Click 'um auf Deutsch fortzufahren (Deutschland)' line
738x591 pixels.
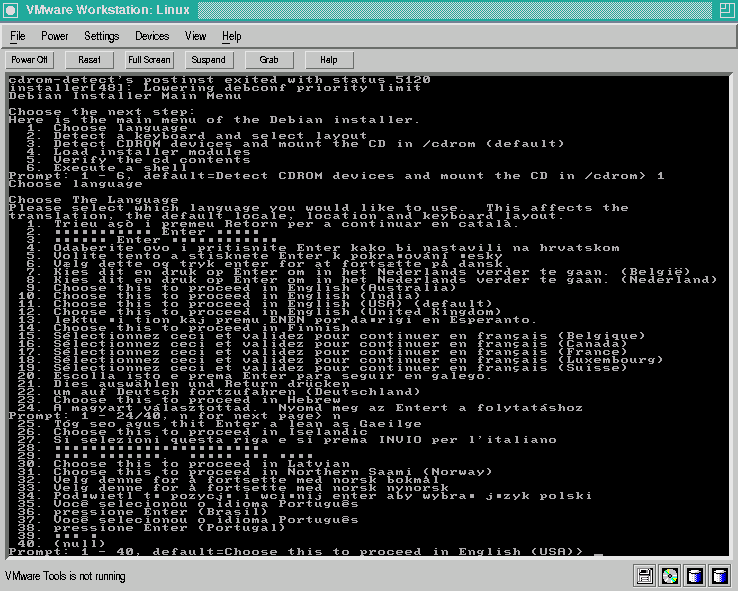click(219, 391)
